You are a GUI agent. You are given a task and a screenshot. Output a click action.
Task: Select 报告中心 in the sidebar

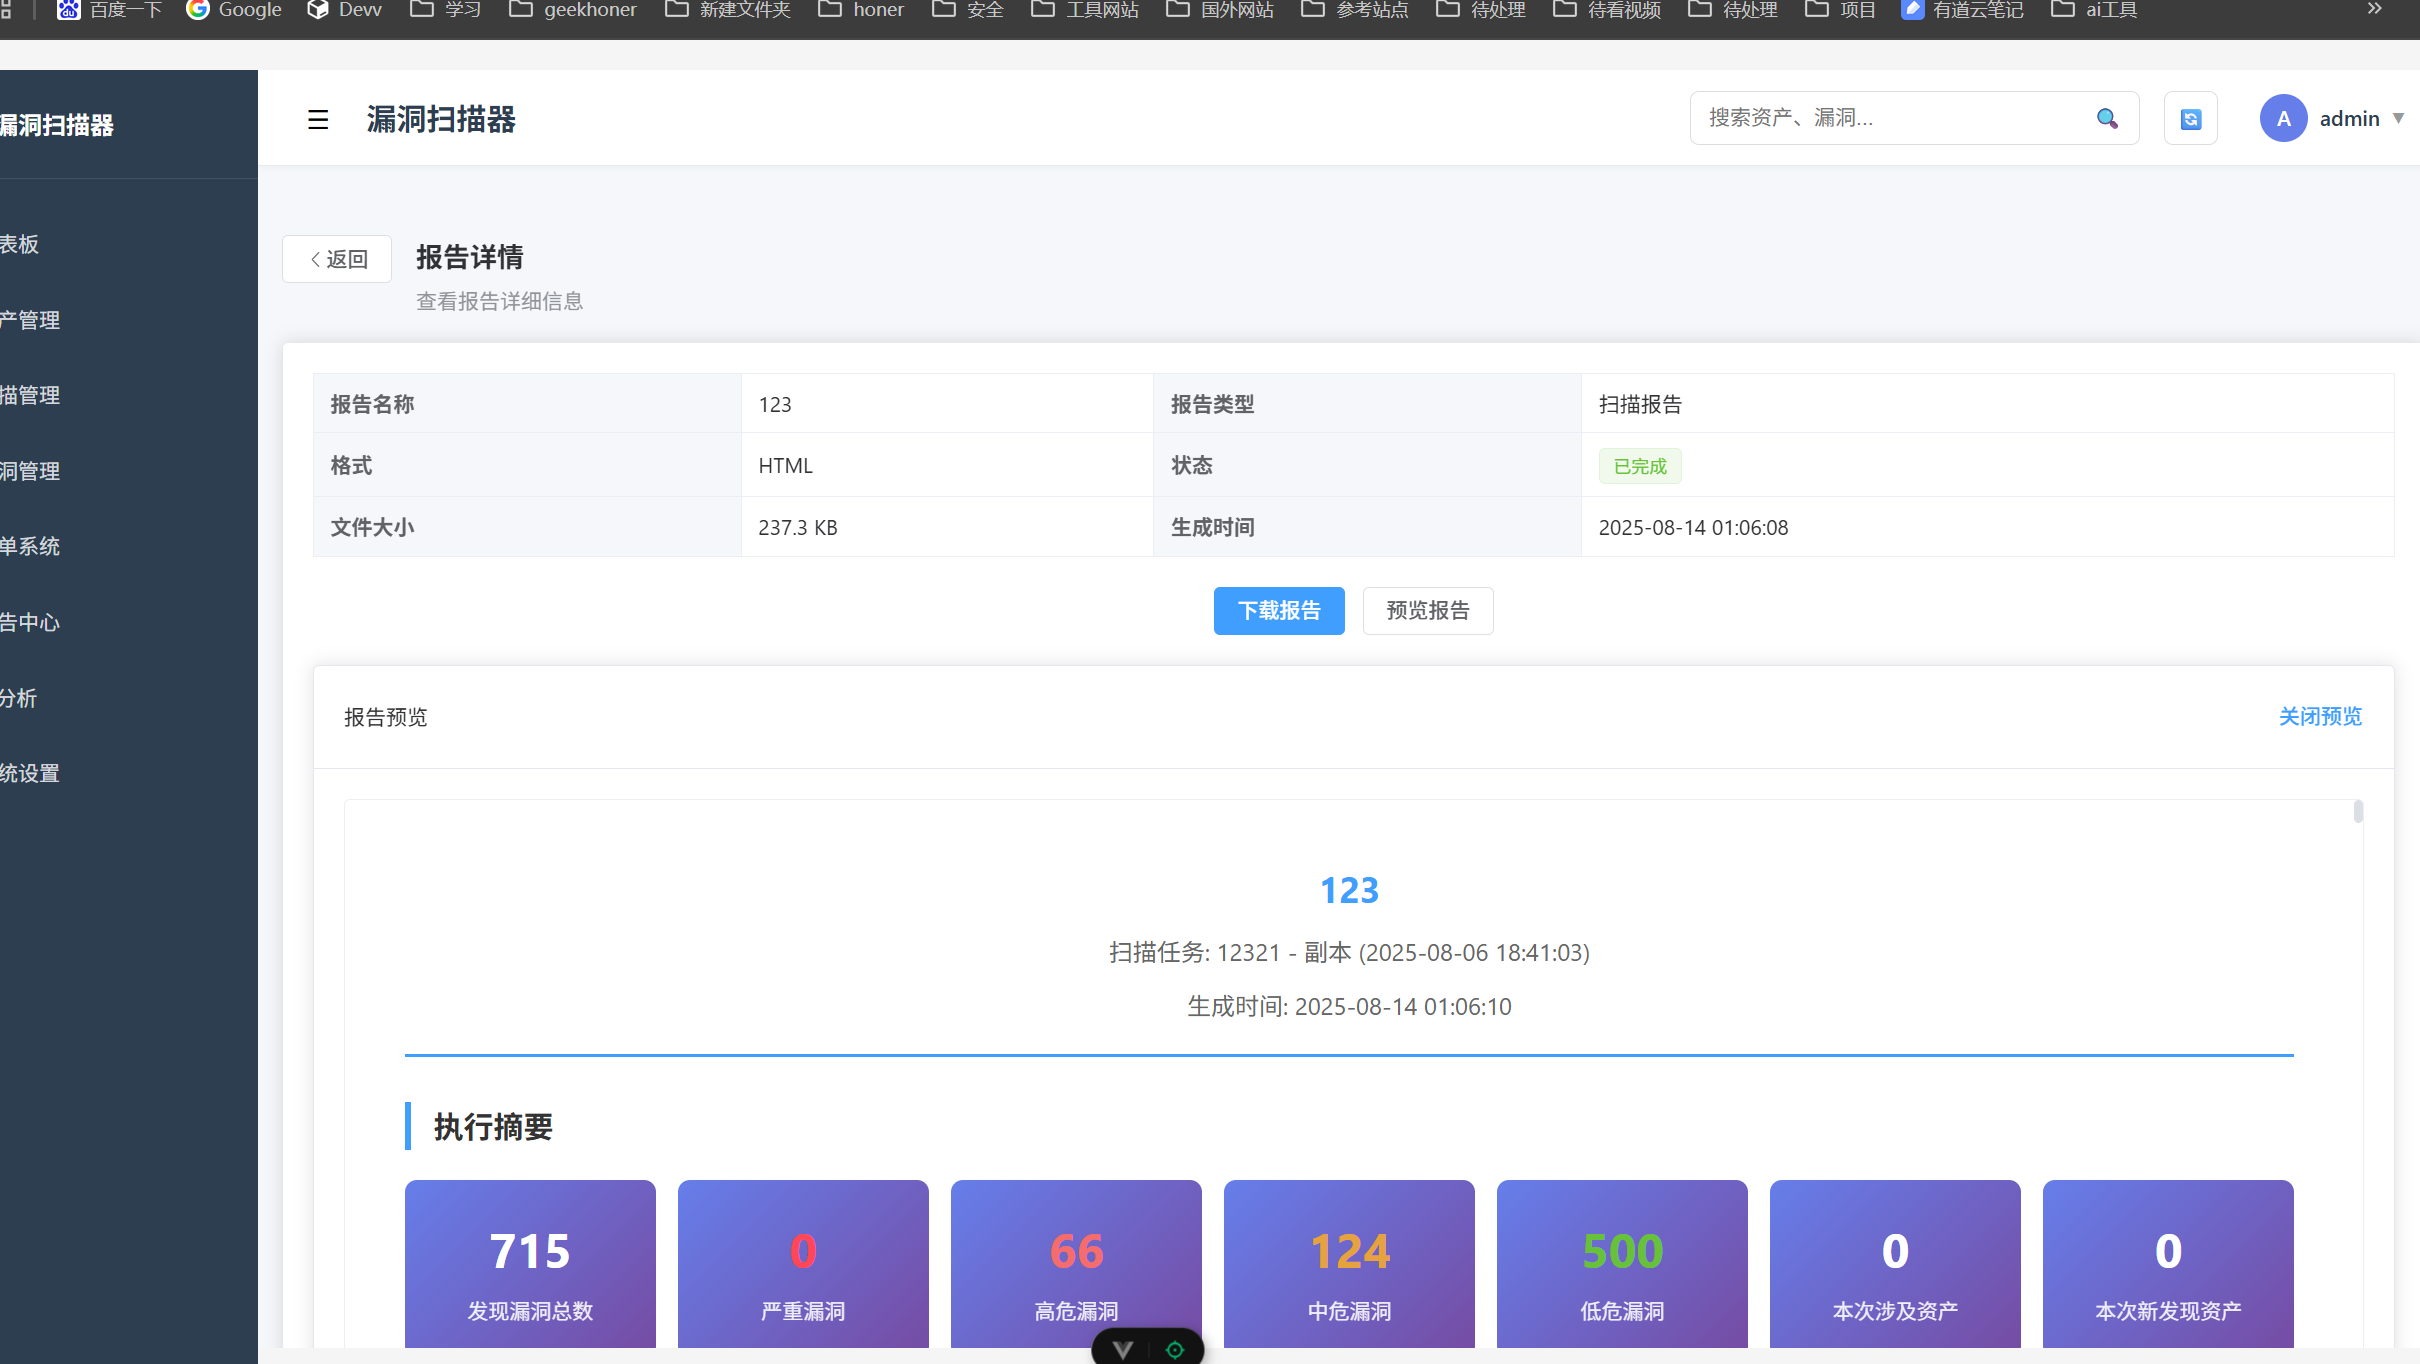coord(30,622)
